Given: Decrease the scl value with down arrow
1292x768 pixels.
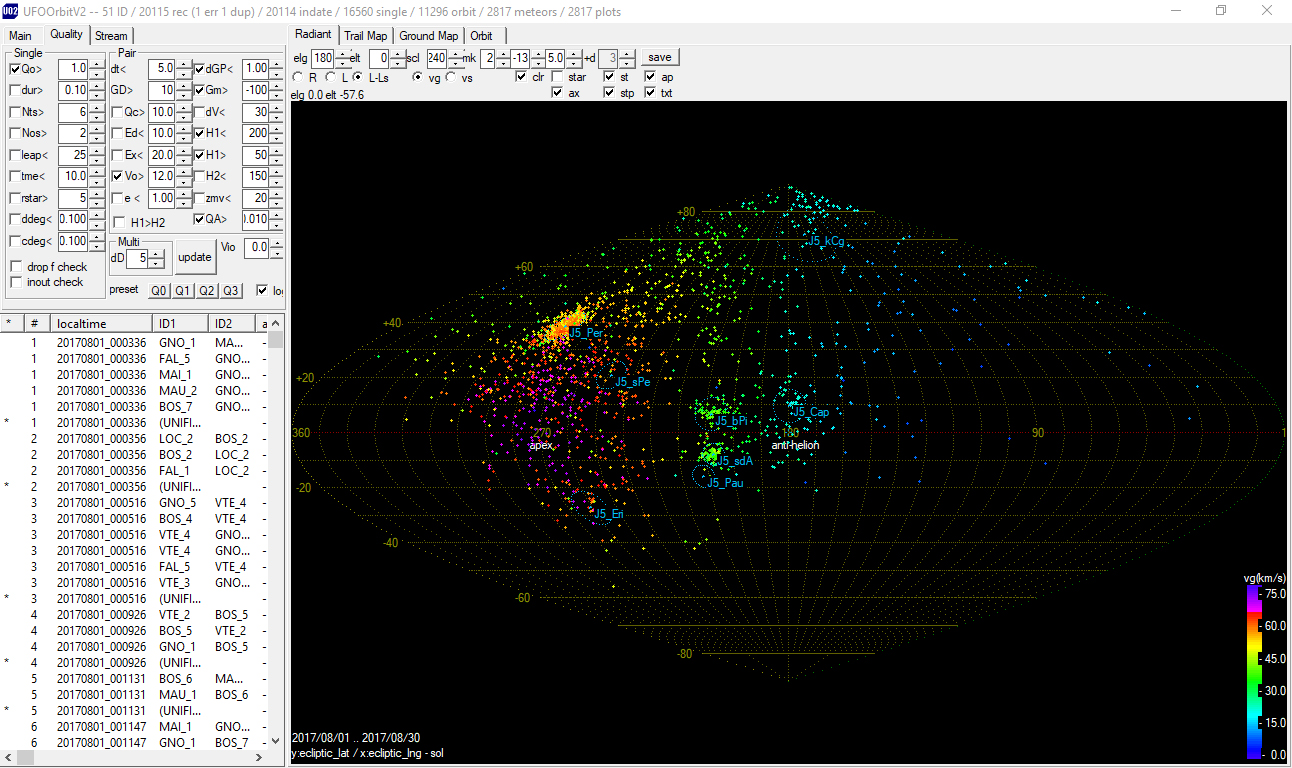Looking at the screenshot, I should [x=454, y=62].
